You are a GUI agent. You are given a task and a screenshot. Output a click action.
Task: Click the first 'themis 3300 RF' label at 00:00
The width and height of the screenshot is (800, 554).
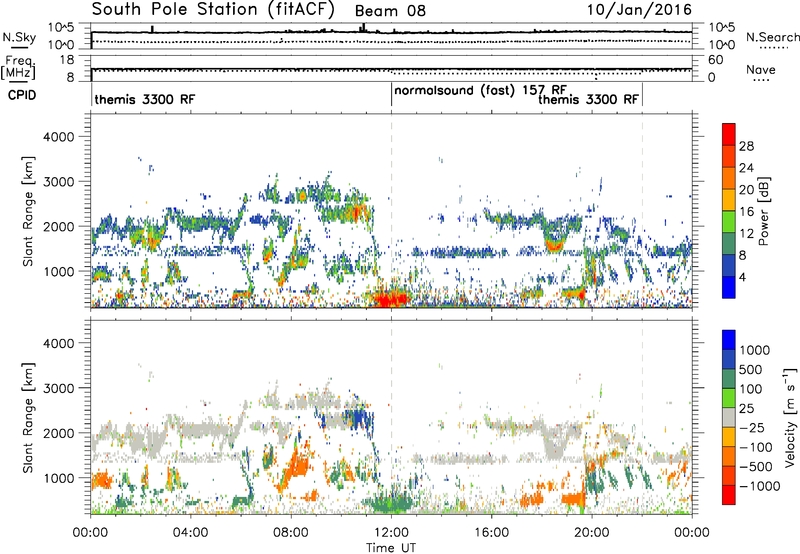pyautogui.click(x=145, y=99)
